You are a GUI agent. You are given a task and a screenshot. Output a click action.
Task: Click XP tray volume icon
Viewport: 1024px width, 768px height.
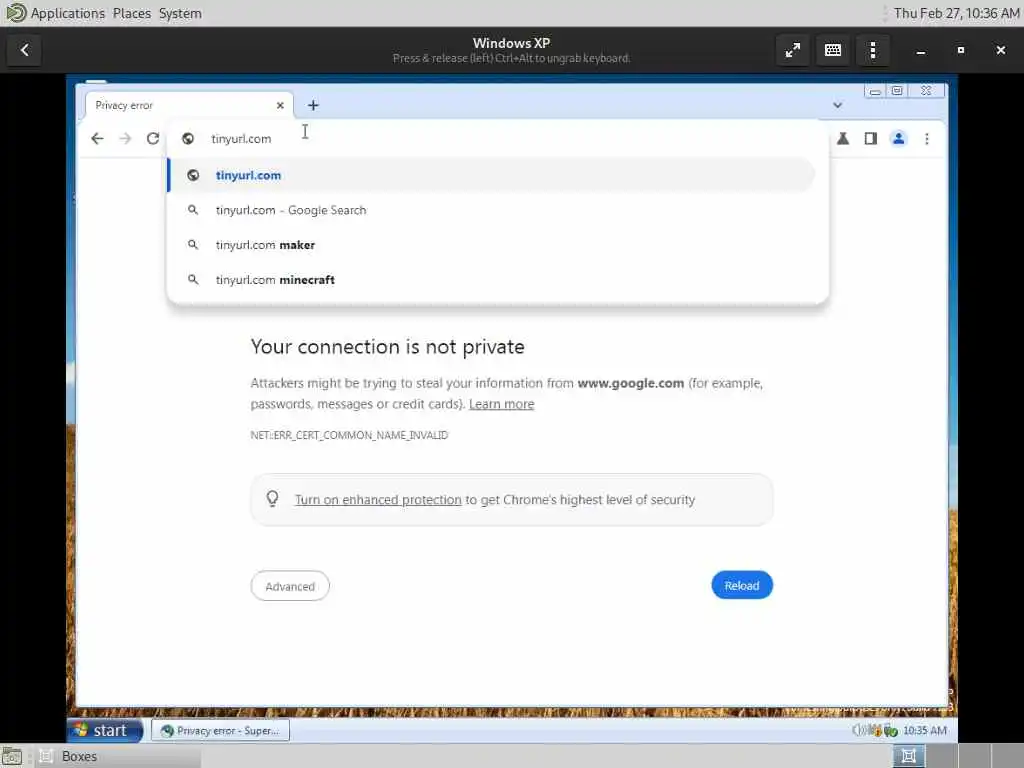click(858, 731)
